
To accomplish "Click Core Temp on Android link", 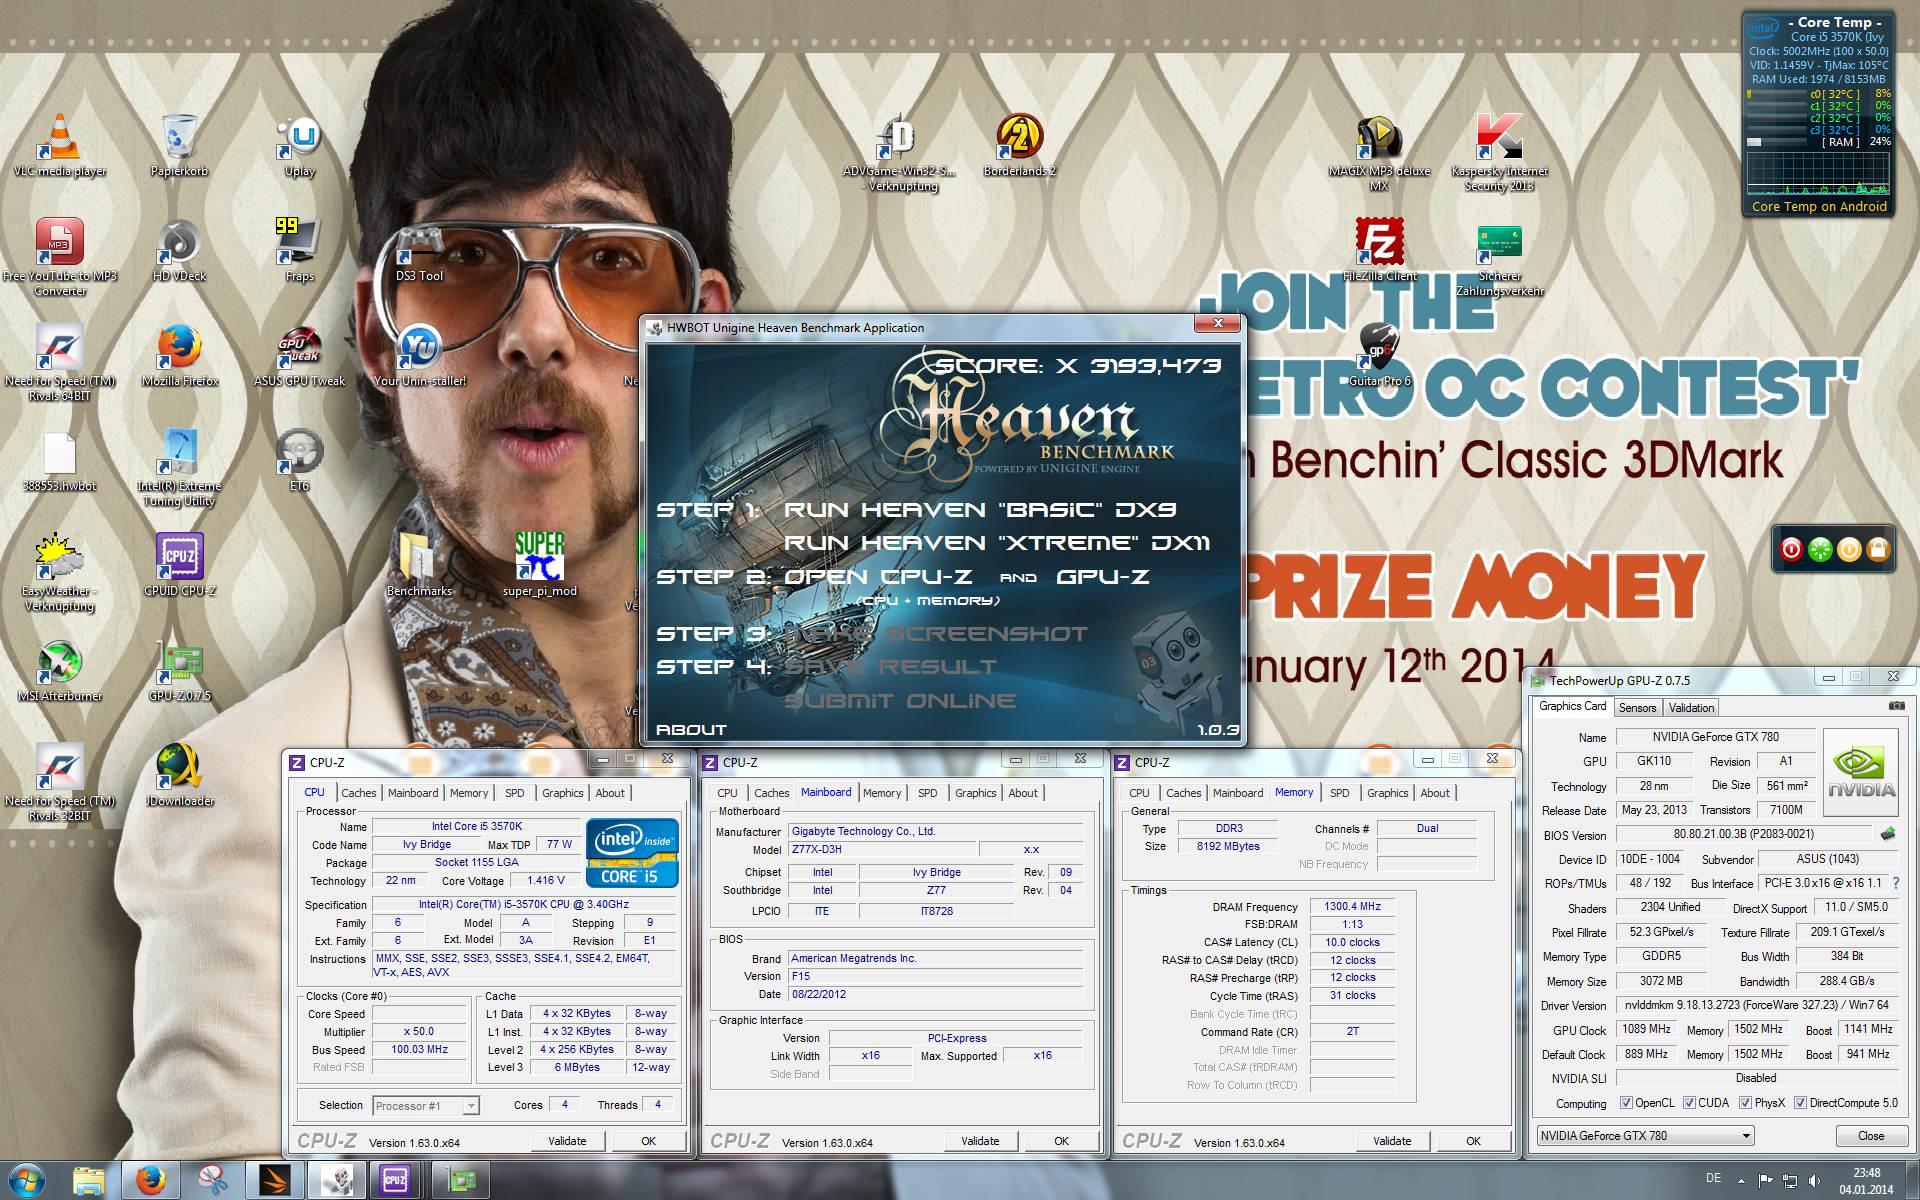I will [1819, 207].
